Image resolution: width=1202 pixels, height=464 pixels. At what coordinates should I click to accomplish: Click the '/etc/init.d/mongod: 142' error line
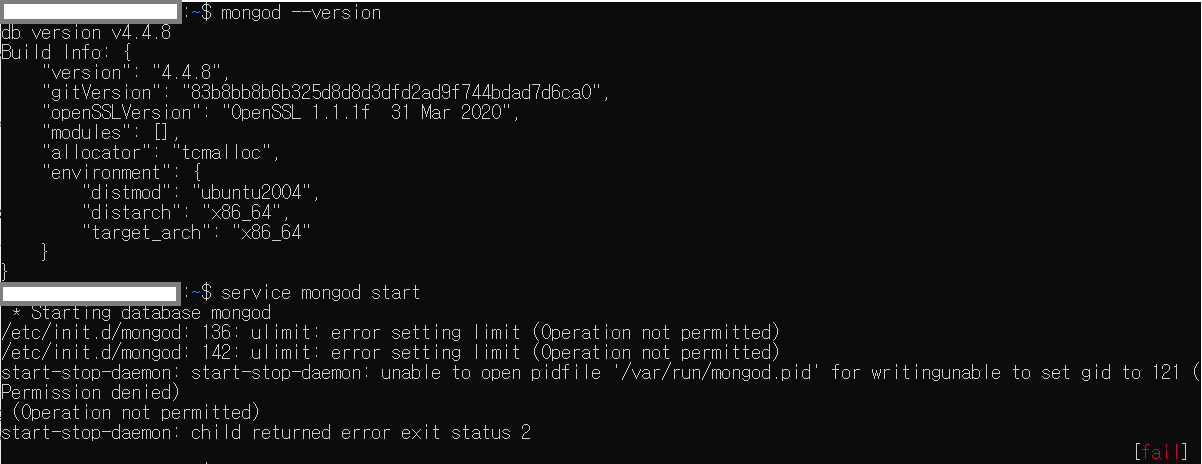coord(390,353)
